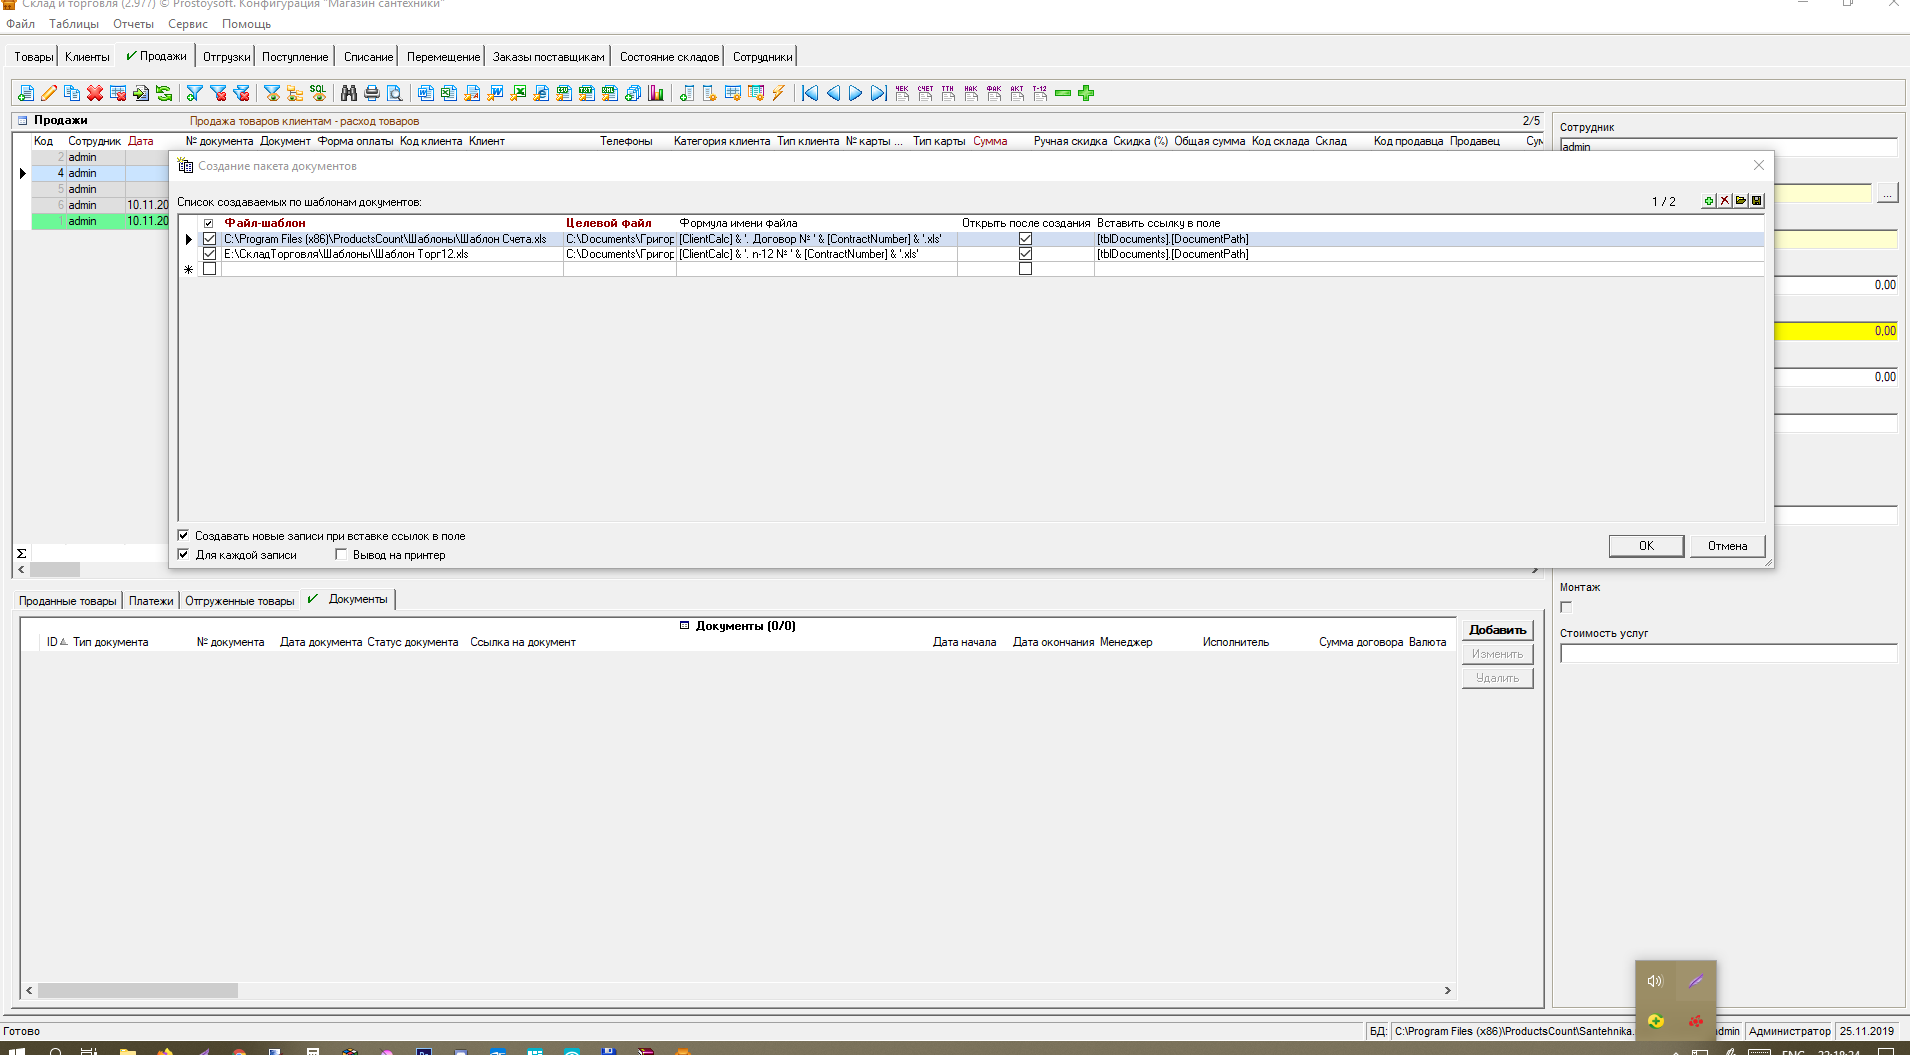Click the printer icon in main toolbar
The image size is (1910, 1055).
pyautogui.click(x=372, y=93)
